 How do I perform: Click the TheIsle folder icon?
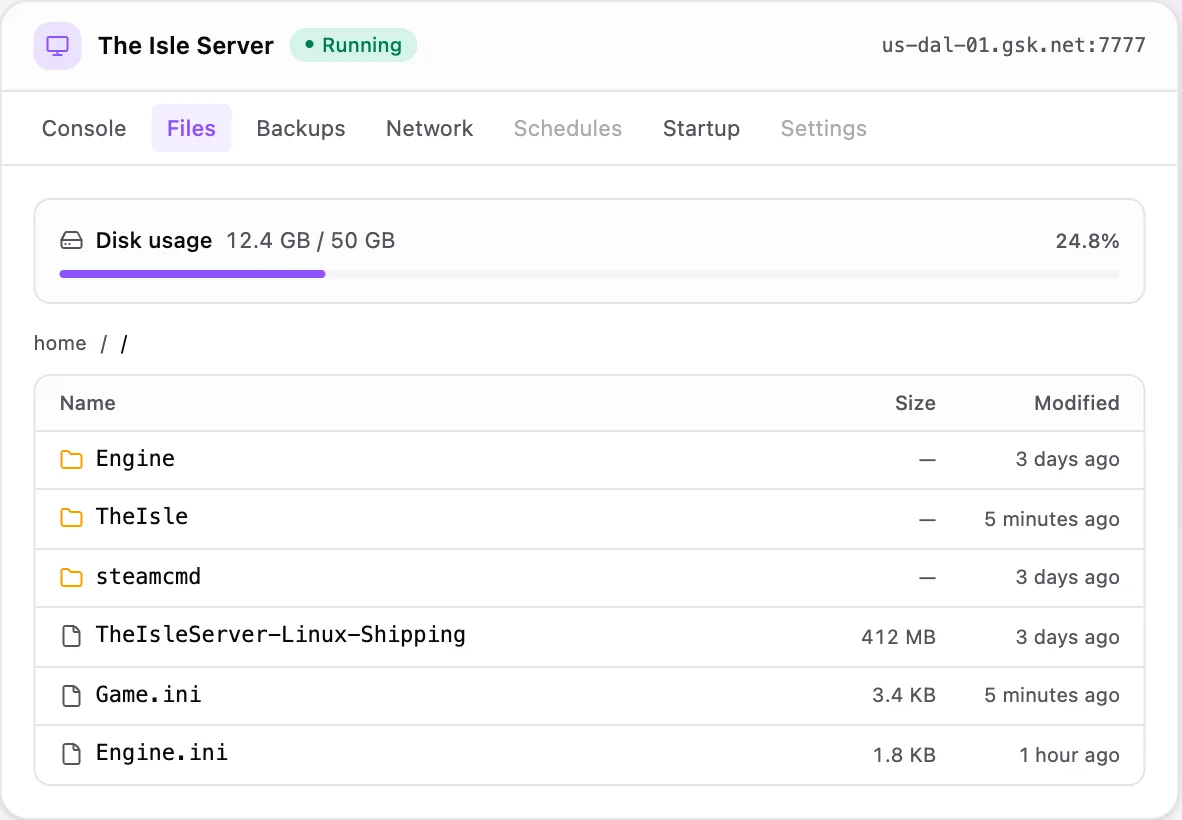coord(72,518)
